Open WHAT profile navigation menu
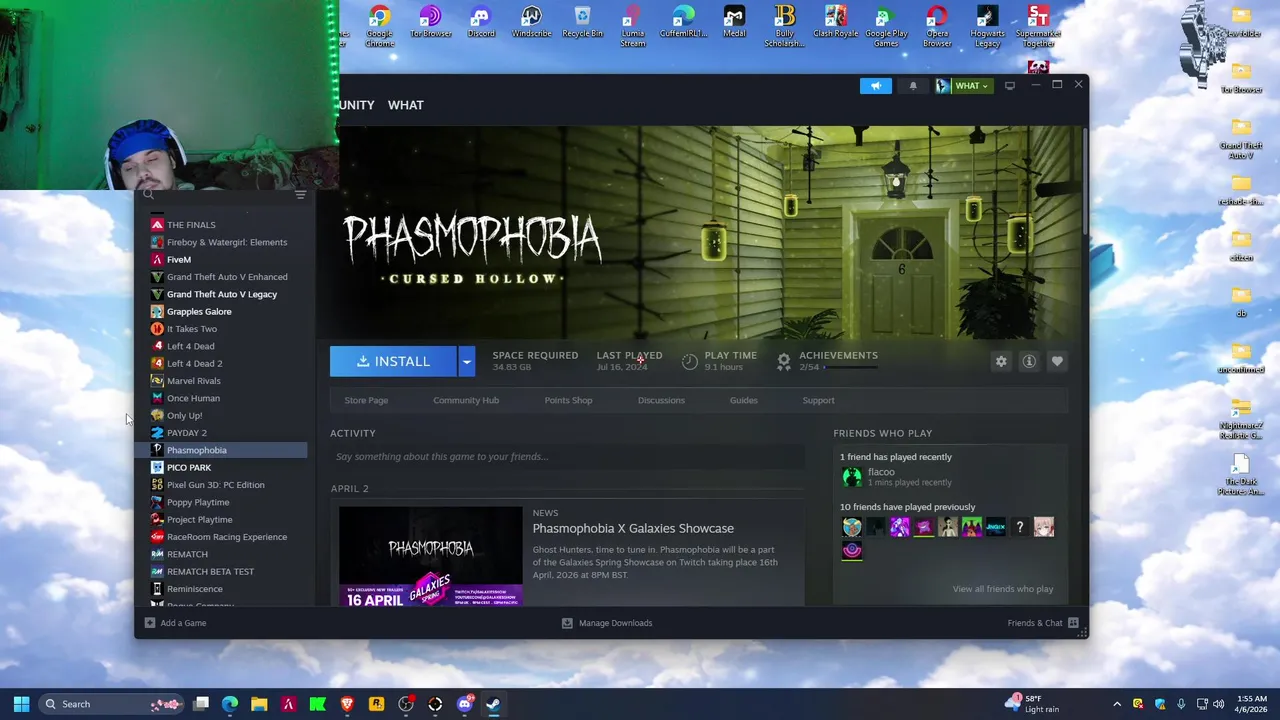Image resolution: width=1280 pixels, height=720 pixels. pos(405,105)
